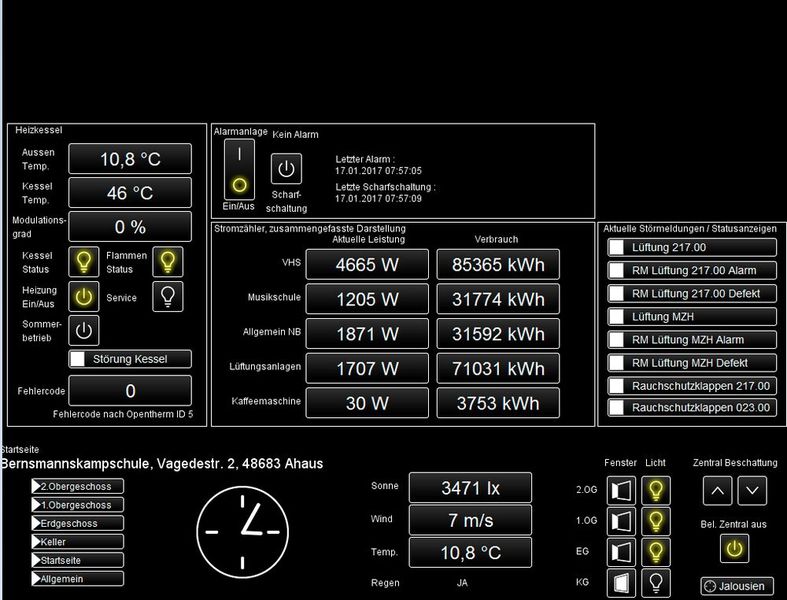This screenshot has width=787, height=600.
Task: Click the 1.OG Fenster window icon
Action: (x=621, y=521)
